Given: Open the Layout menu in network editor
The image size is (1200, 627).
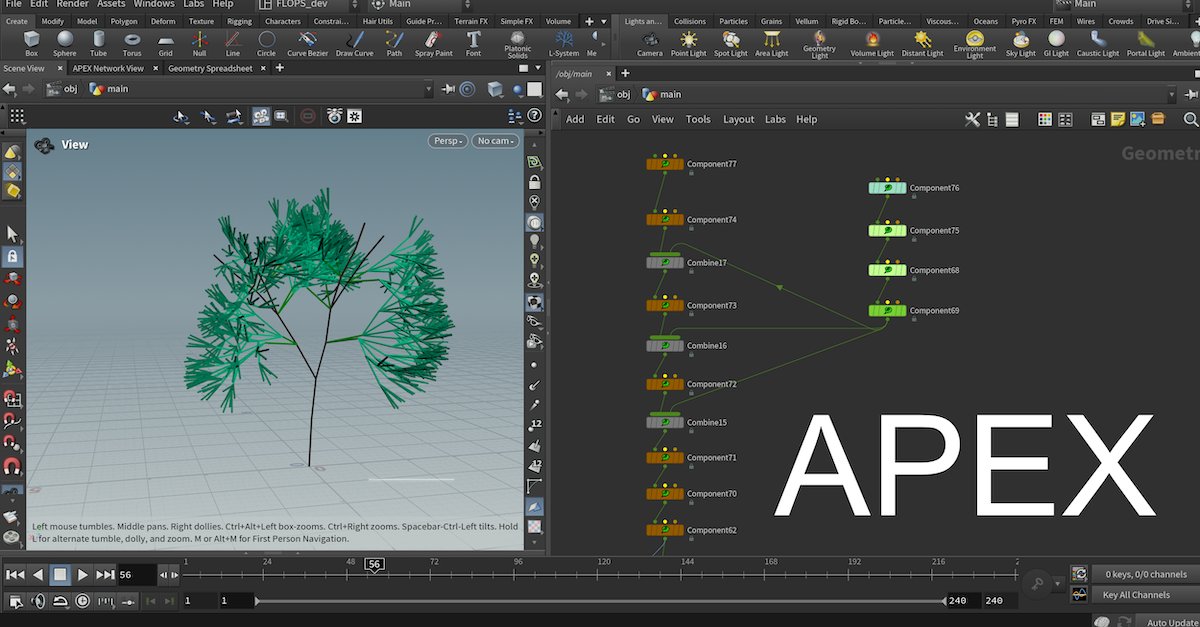Looking at the screenshot, I should tap(738, 119).
